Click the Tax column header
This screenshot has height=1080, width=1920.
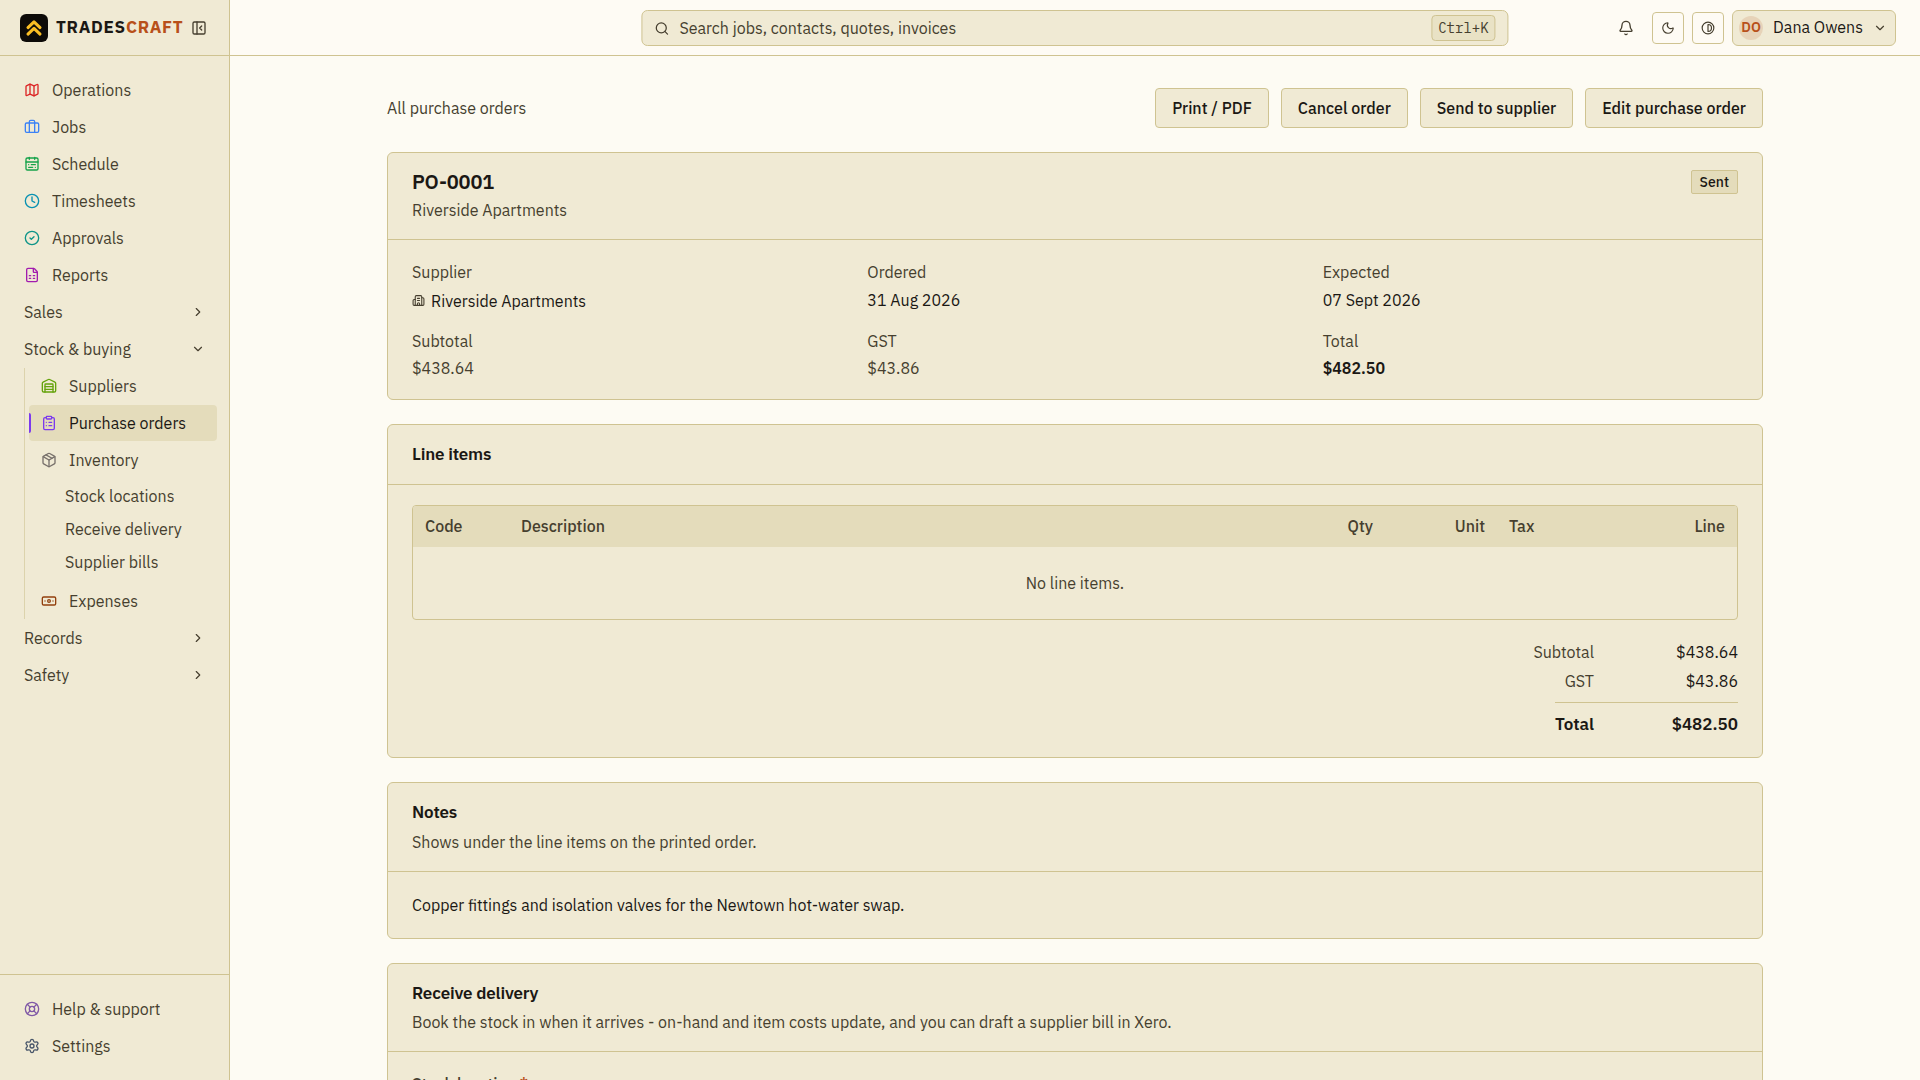[1521, 526]
